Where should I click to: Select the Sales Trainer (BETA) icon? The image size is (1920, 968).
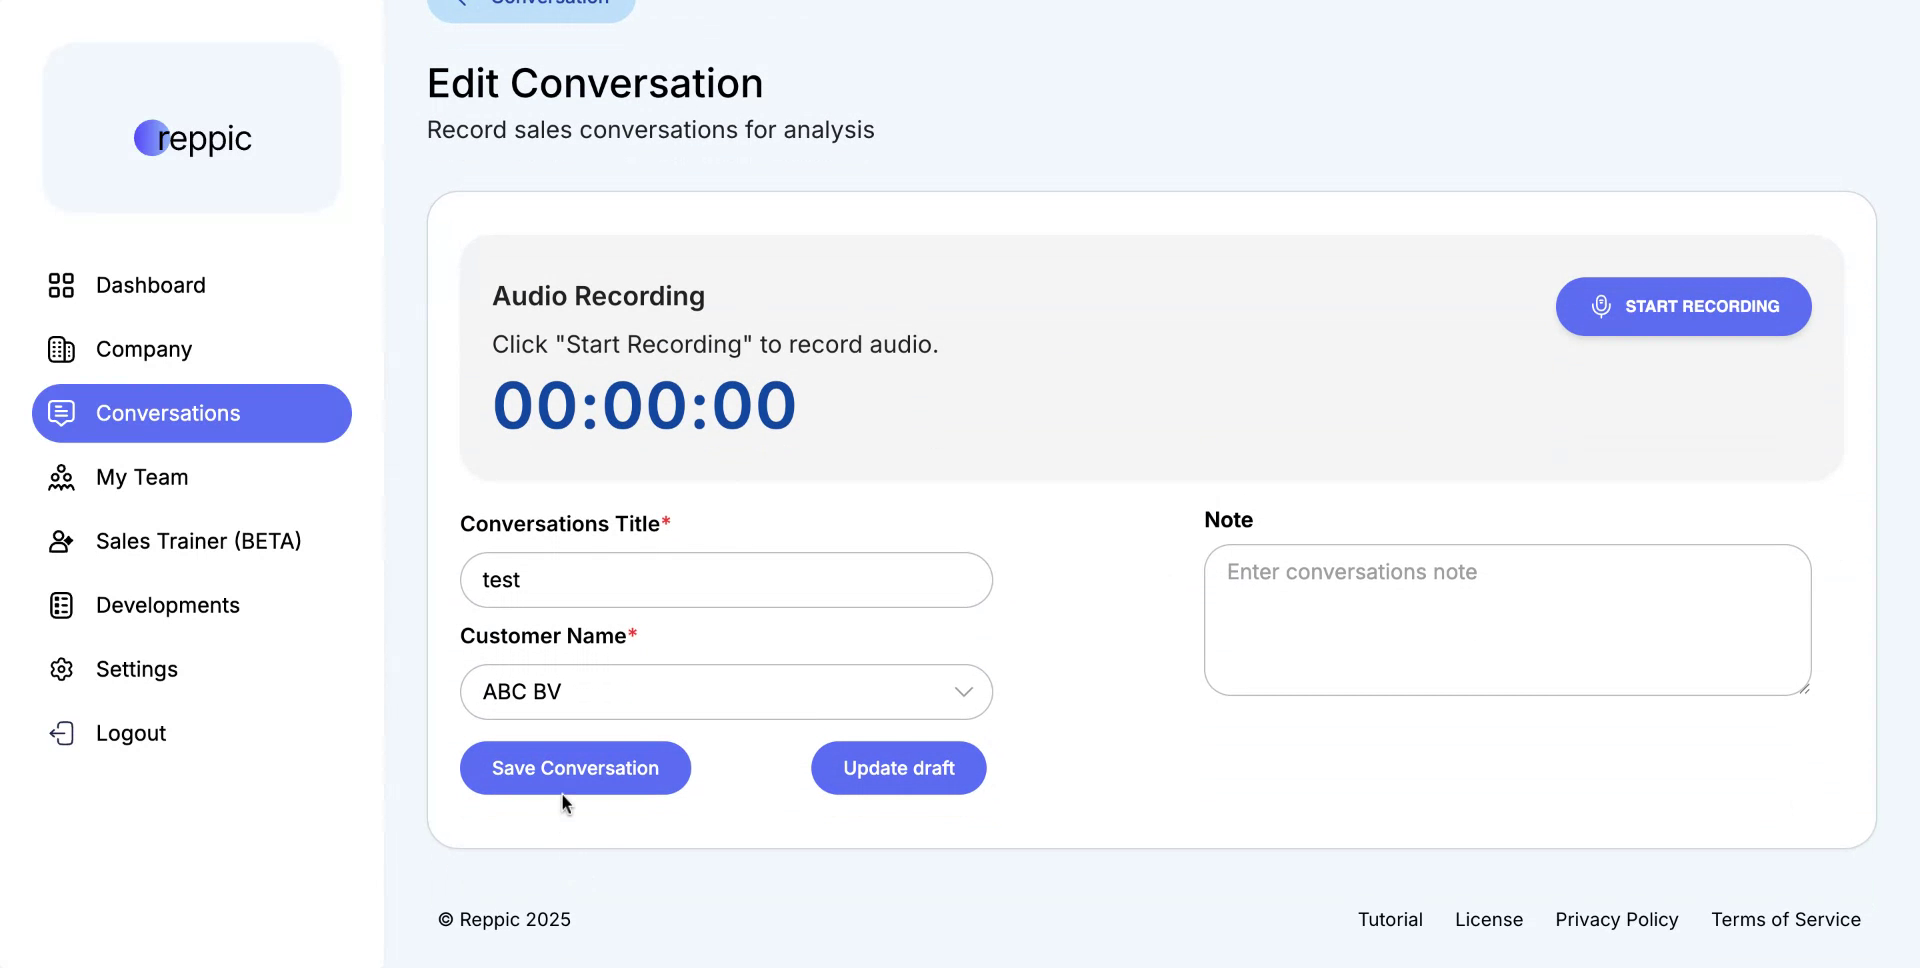coord(61,541)
